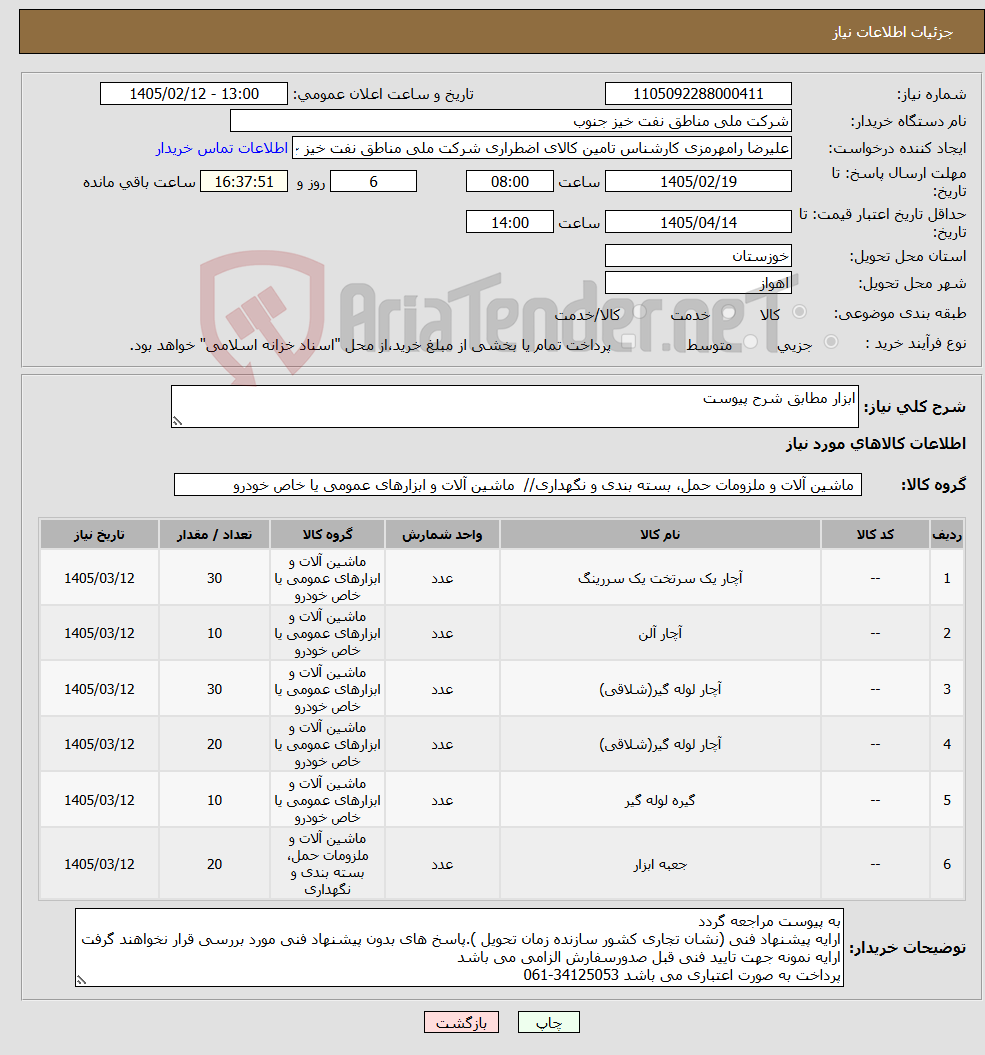Image resolution: width=985 pixels, height=1055 pixels.
Task: Click the request creator field
Action: click(x=542, y=148)
